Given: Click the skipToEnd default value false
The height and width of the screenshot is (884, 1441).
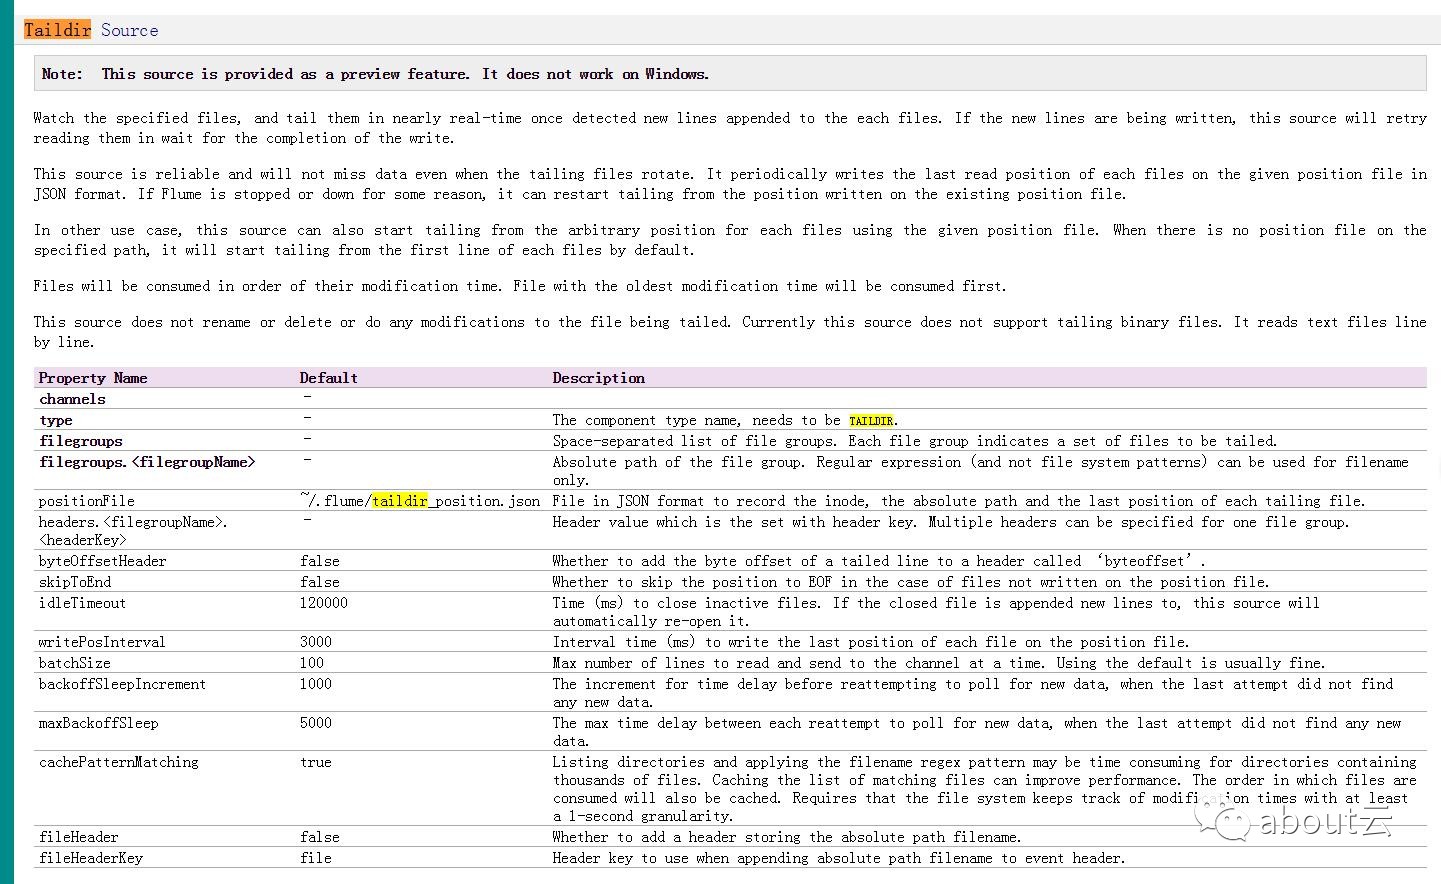Looking at the screenshot, I should [x=320, y=582].
